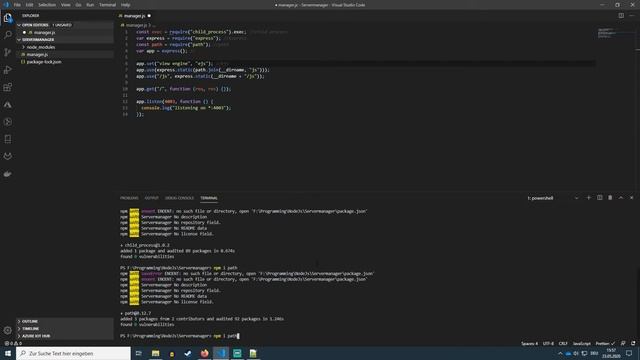
Task: Open Windows Action Center notifications
Action: 629,353
